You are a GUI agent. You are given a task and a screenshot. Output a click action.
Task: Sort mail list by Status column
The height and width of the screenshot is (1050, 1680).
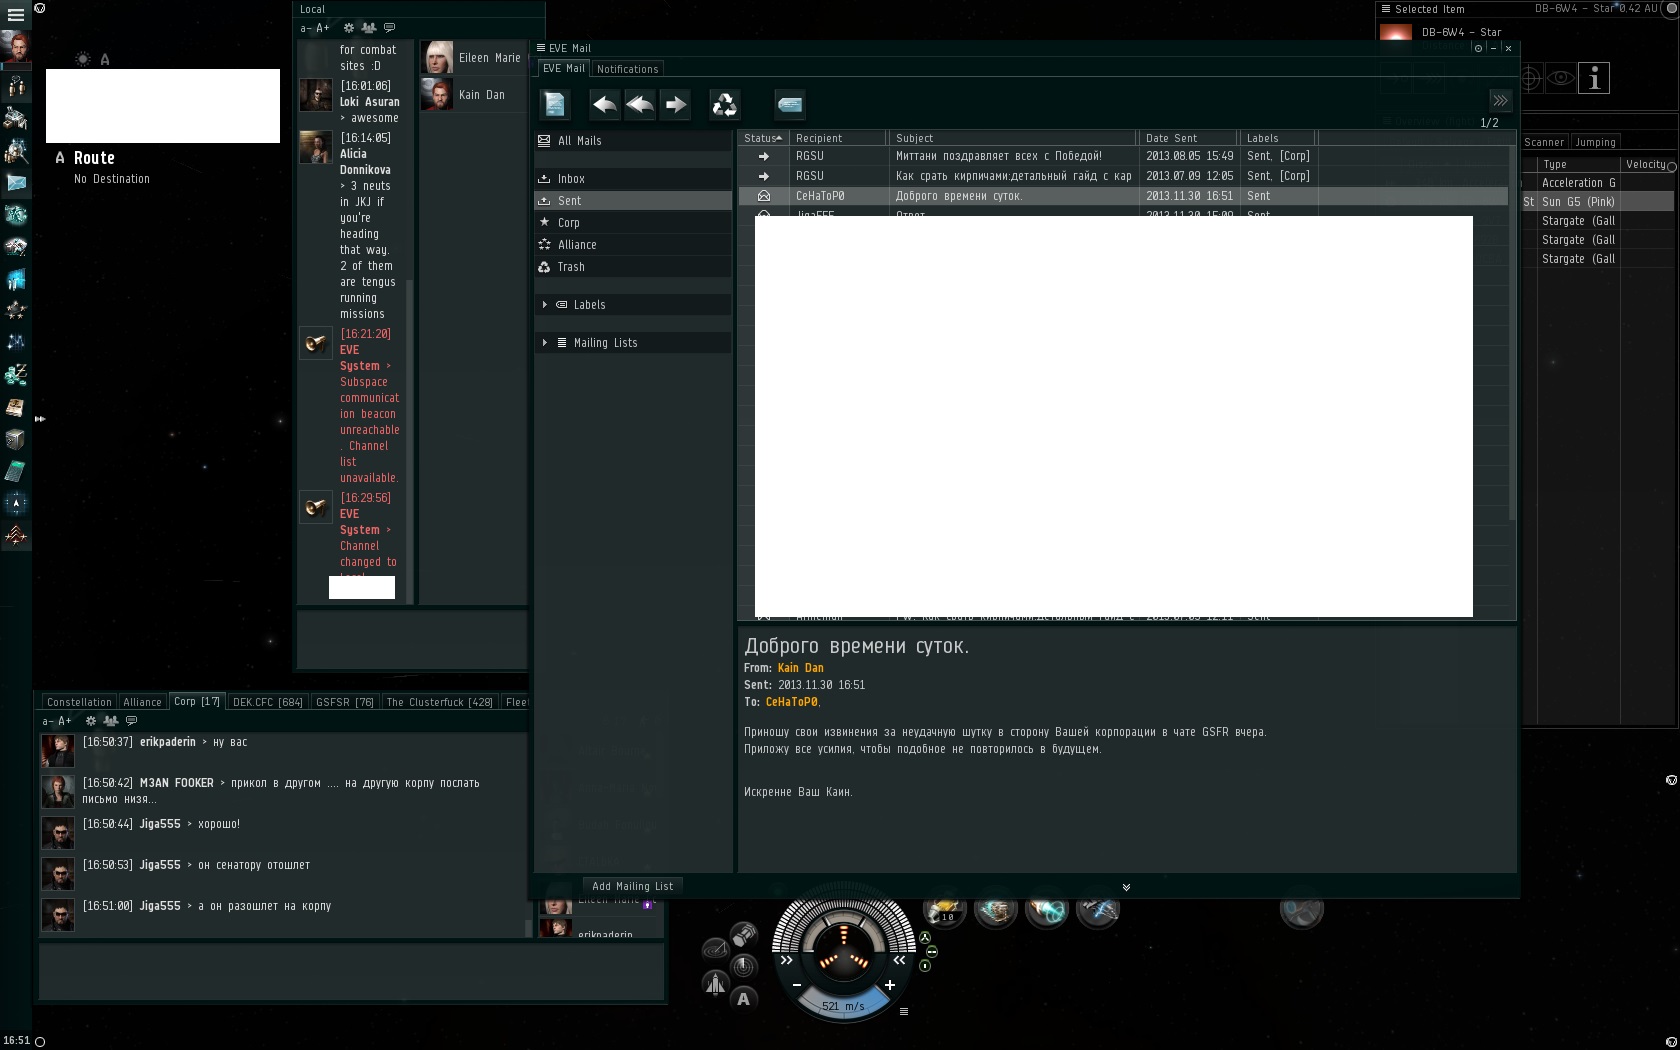(763, 138)
